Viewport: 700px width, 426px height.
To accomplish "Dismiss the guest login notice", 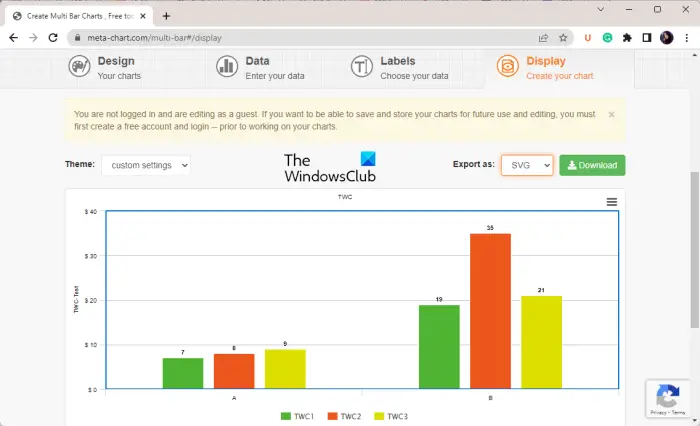I will click(611, 115).
